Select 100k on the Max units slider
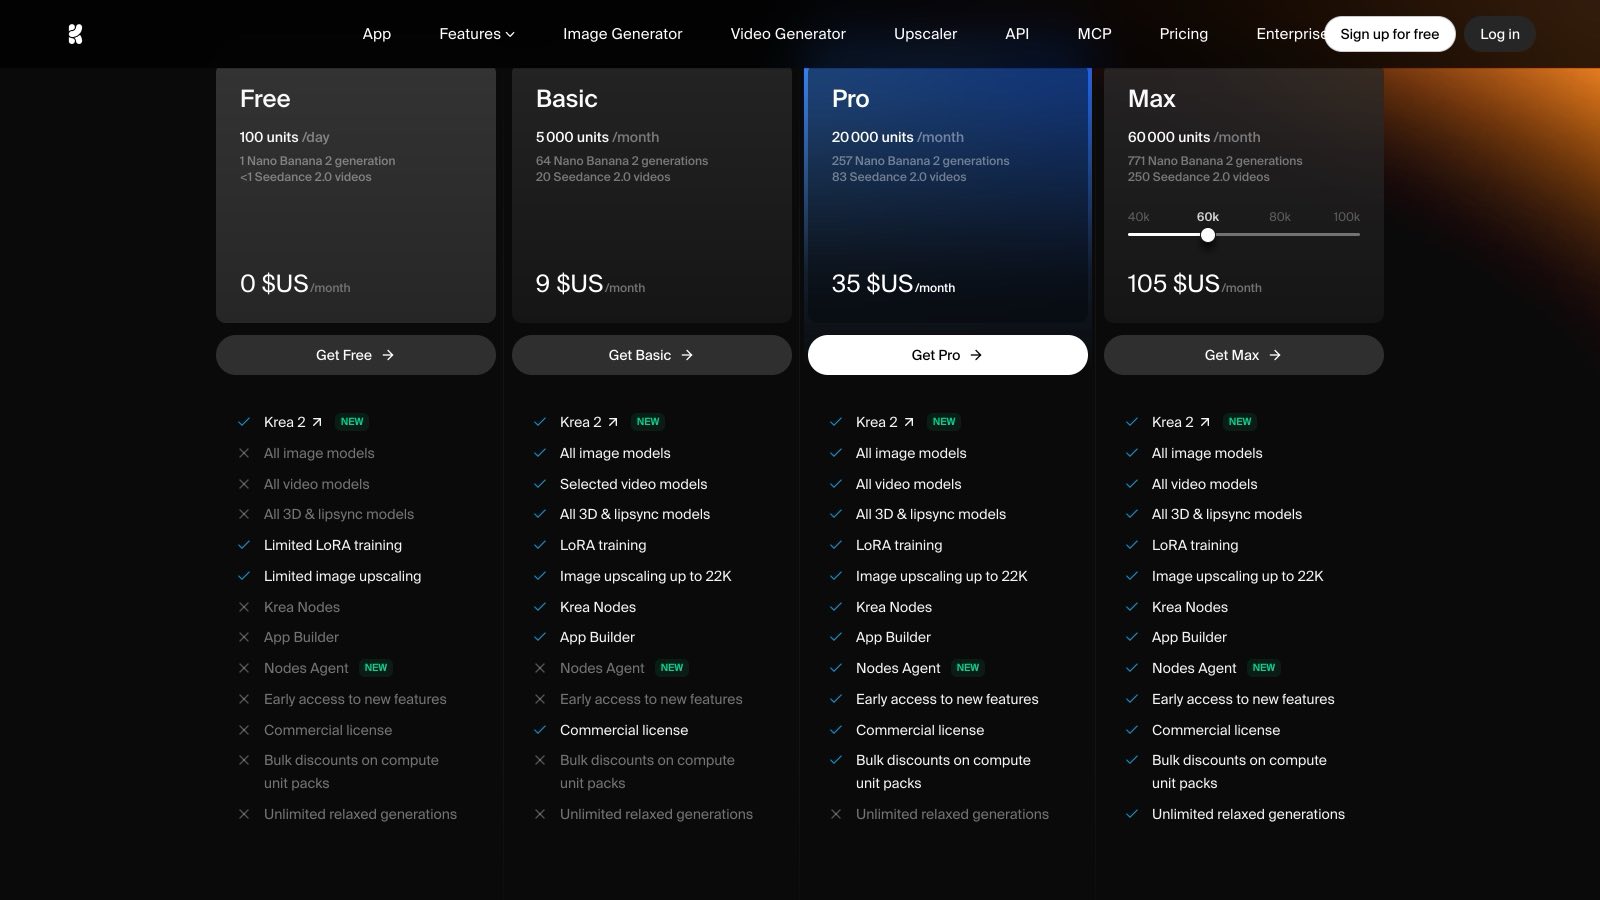 pyautogui.click(x=1346, y=217)
